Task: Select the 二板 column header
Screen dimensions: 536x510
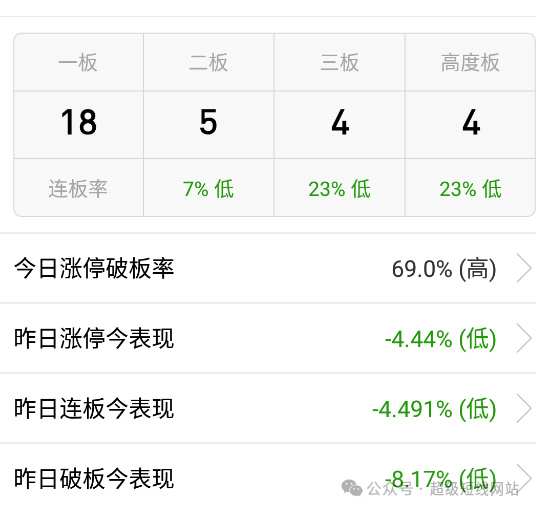Action: [209, 63]
